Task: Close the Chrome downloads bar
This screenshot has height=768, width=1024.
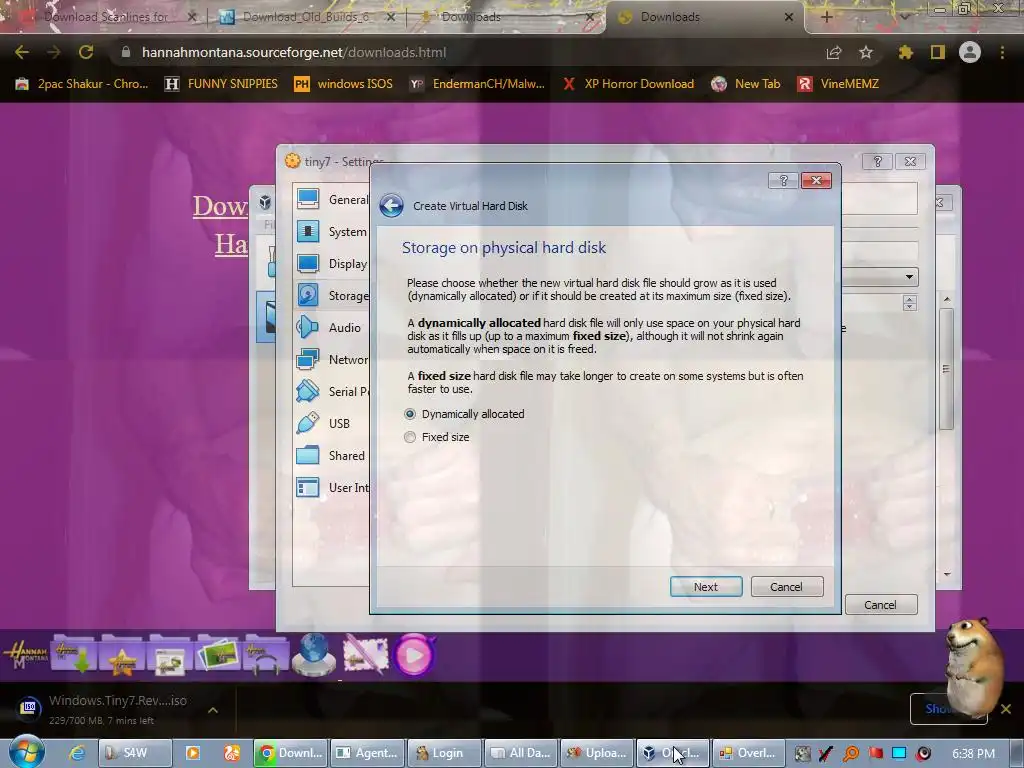Action: point(1006,709)
